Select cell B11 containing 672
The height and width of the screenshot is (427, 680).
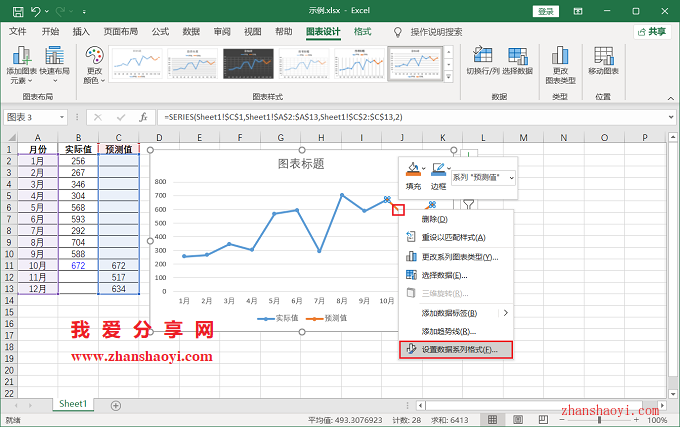[78, 265]
